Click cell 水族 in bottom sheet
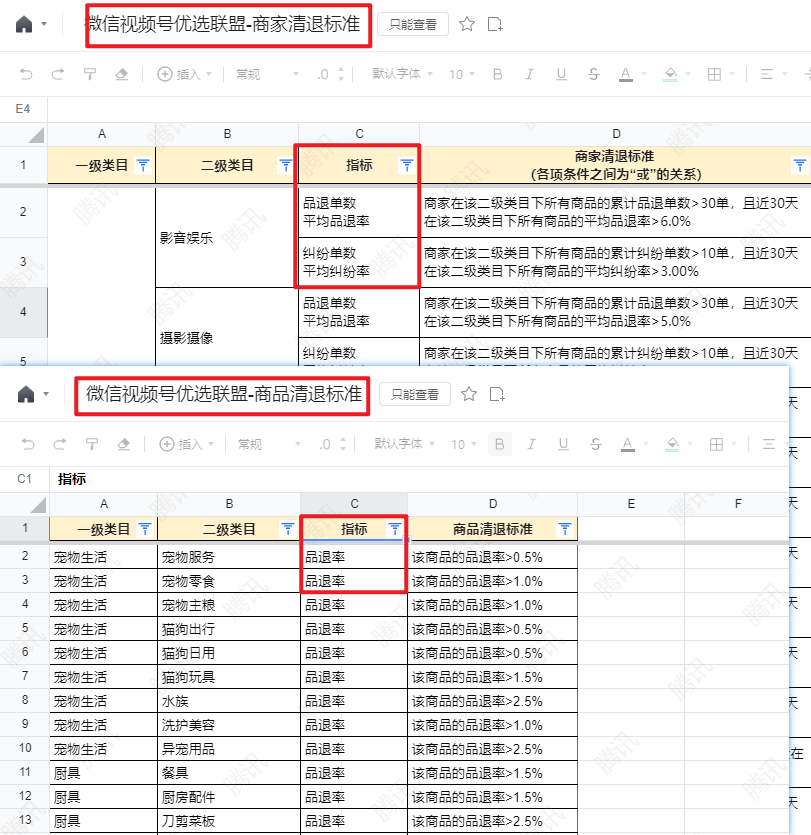The width and height of the screenshot is (811, 835). [x=229, y=701]
